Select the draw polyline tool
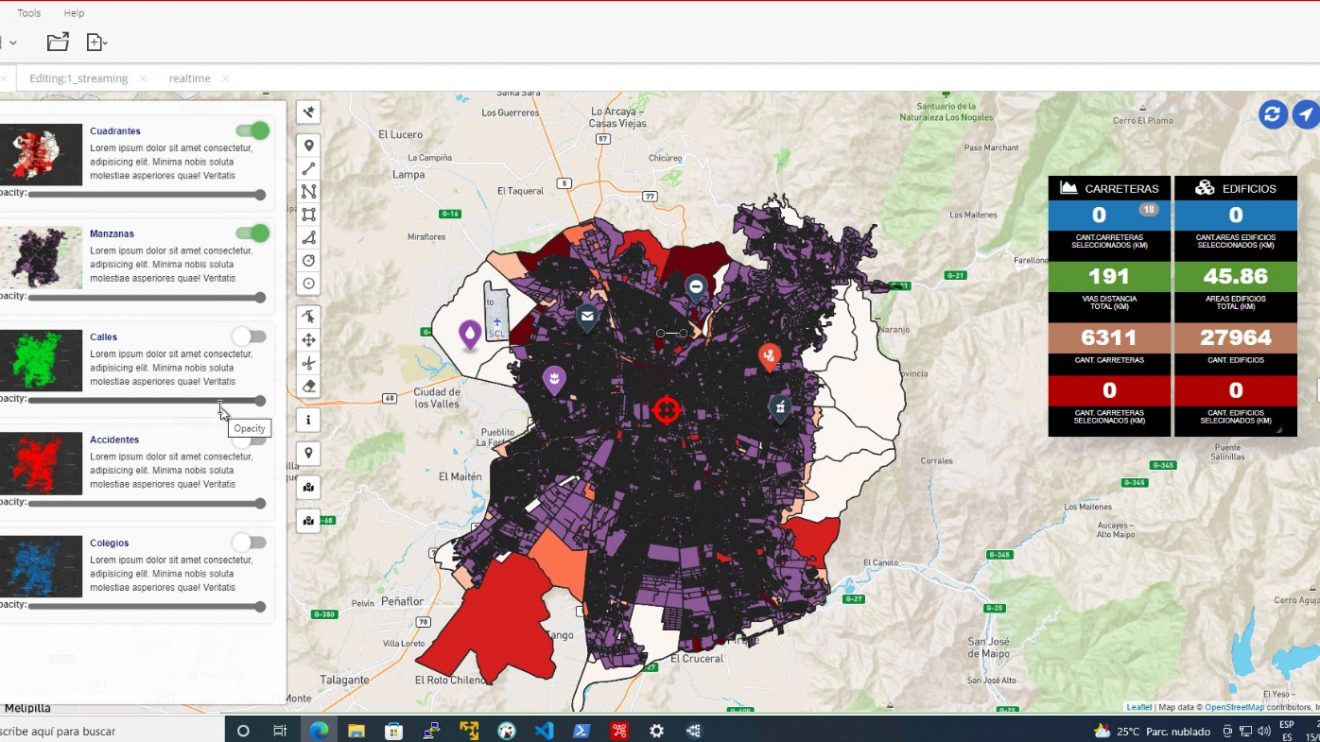The width and height of the screenshot is (1320, 742). [309, 192]
